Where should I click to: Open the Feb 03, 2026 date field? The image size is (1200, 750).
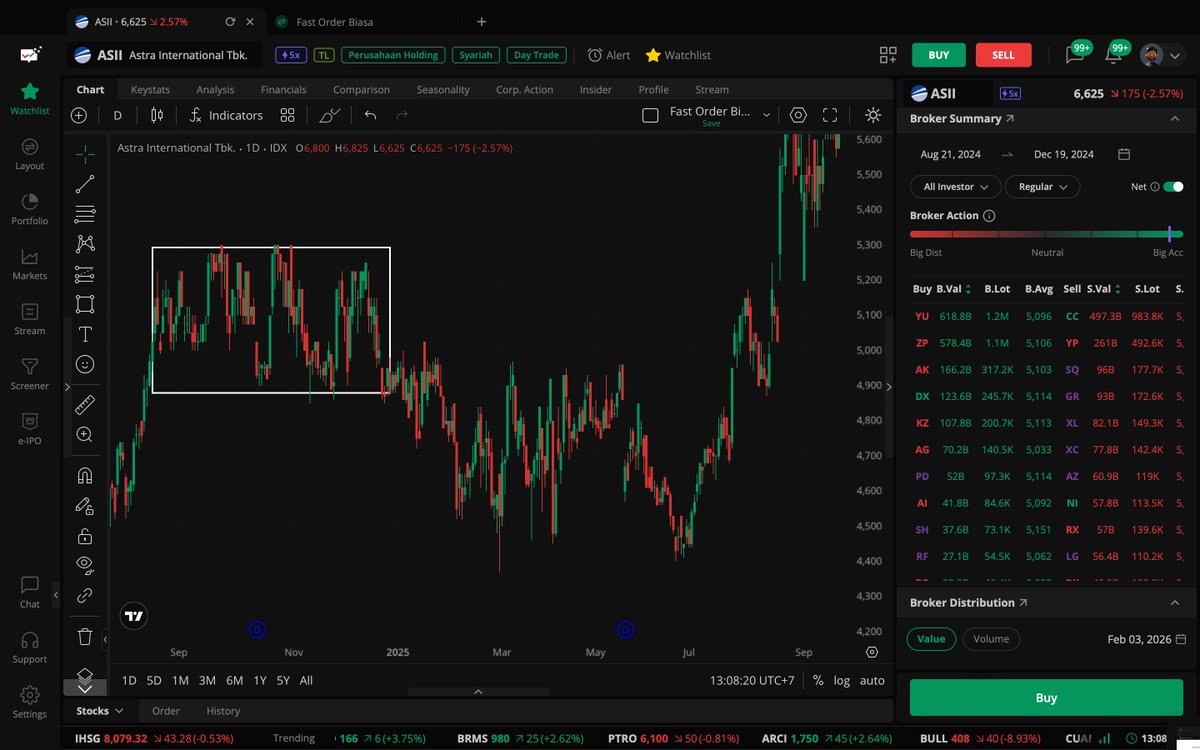point(1147,639)
